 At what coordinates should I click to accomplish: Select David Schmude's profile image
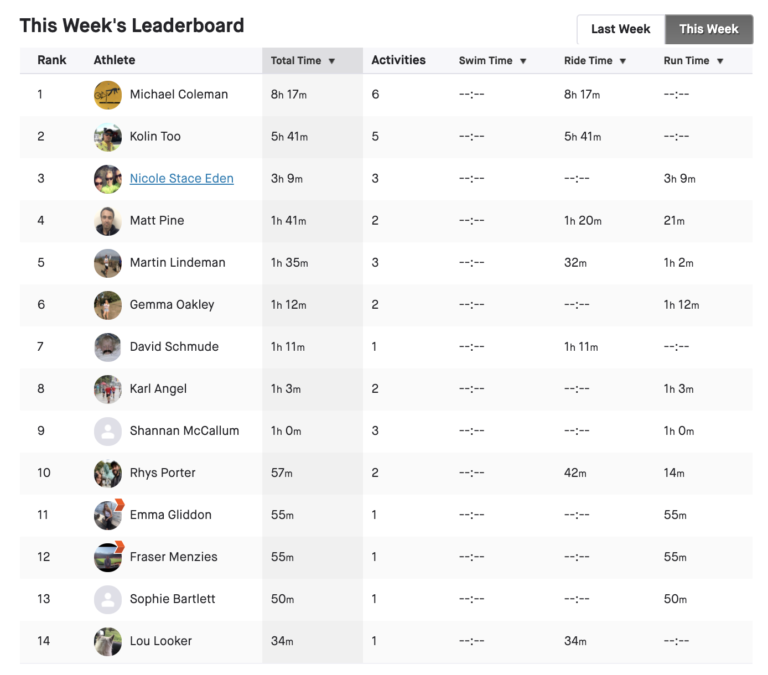(108, 347)
